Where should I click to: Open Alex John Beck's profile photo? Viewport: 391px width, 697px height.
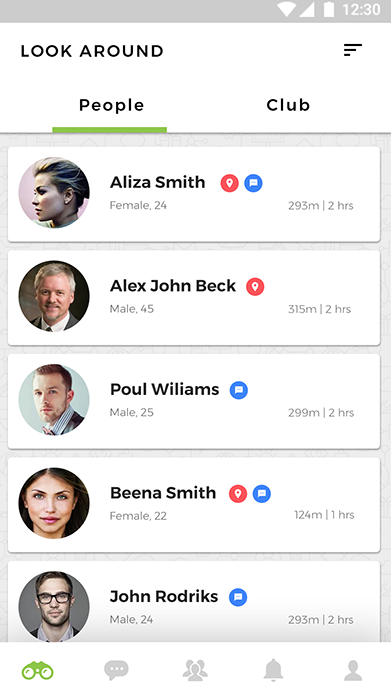point(54,296)
